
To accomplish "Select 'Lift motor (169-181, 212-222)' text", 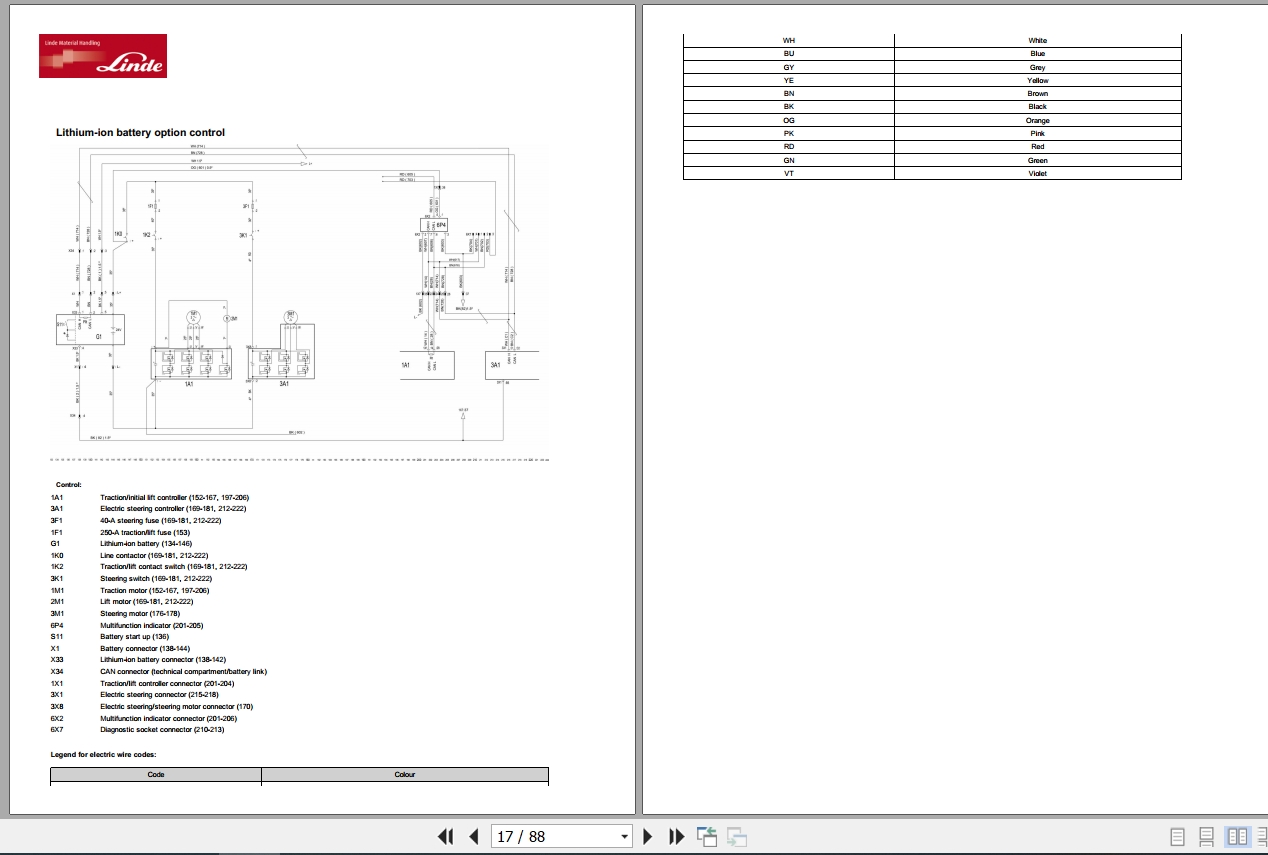I will 146,602.
